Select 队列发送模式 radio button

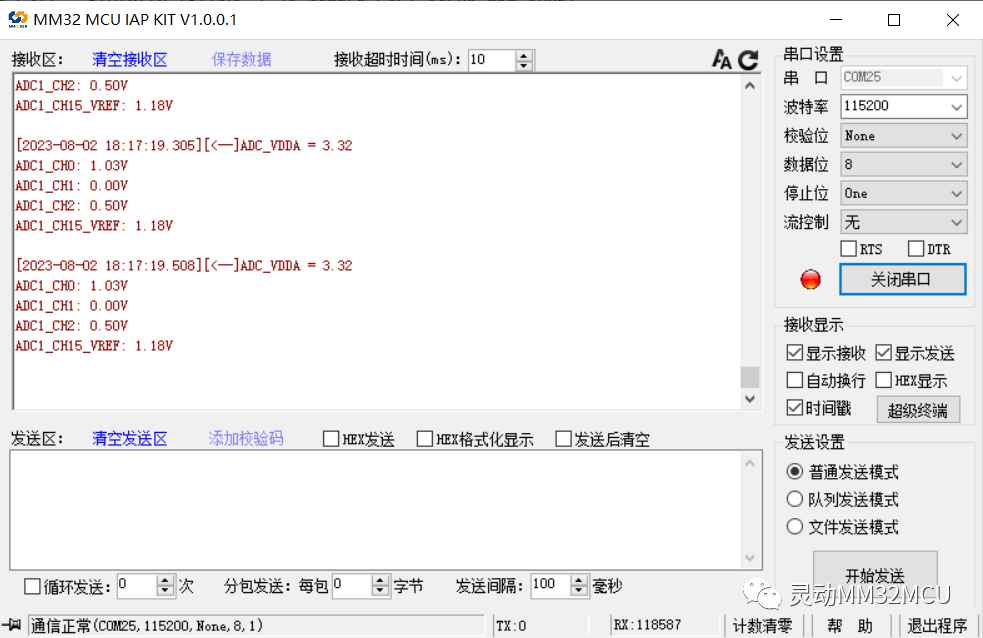point(794,499)
